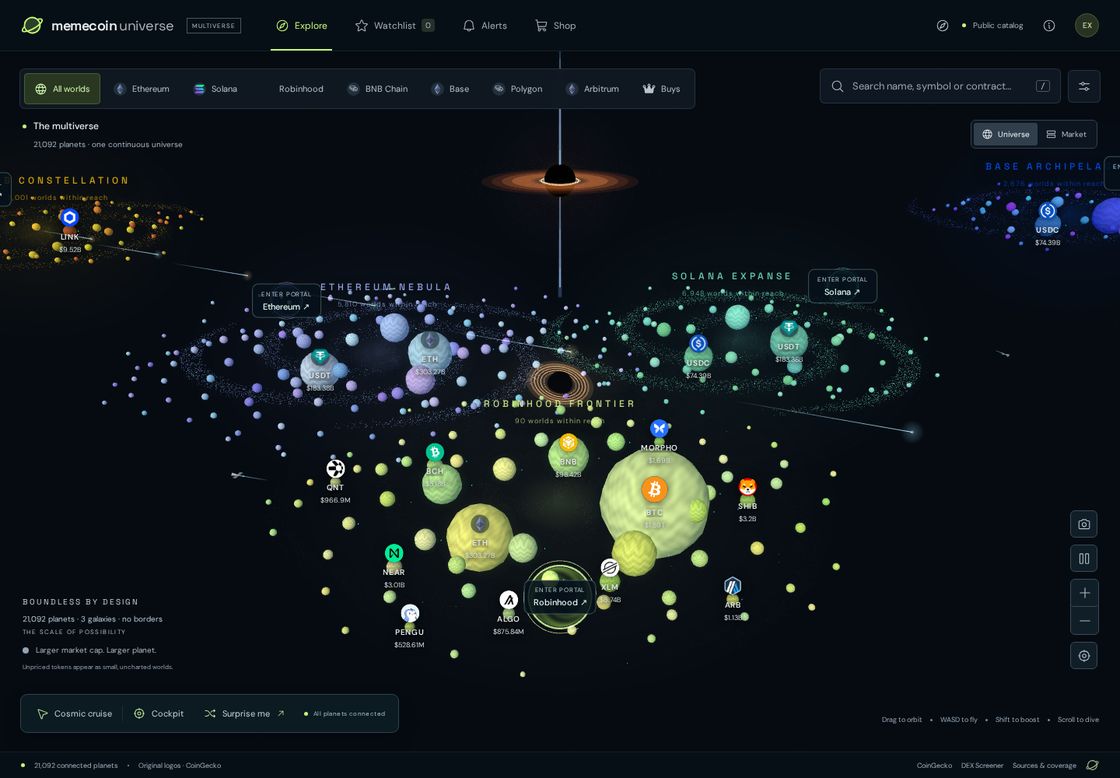1120x778 pixels.
Task: Open the EX user avatar menu
Action: click(1087, 26)
